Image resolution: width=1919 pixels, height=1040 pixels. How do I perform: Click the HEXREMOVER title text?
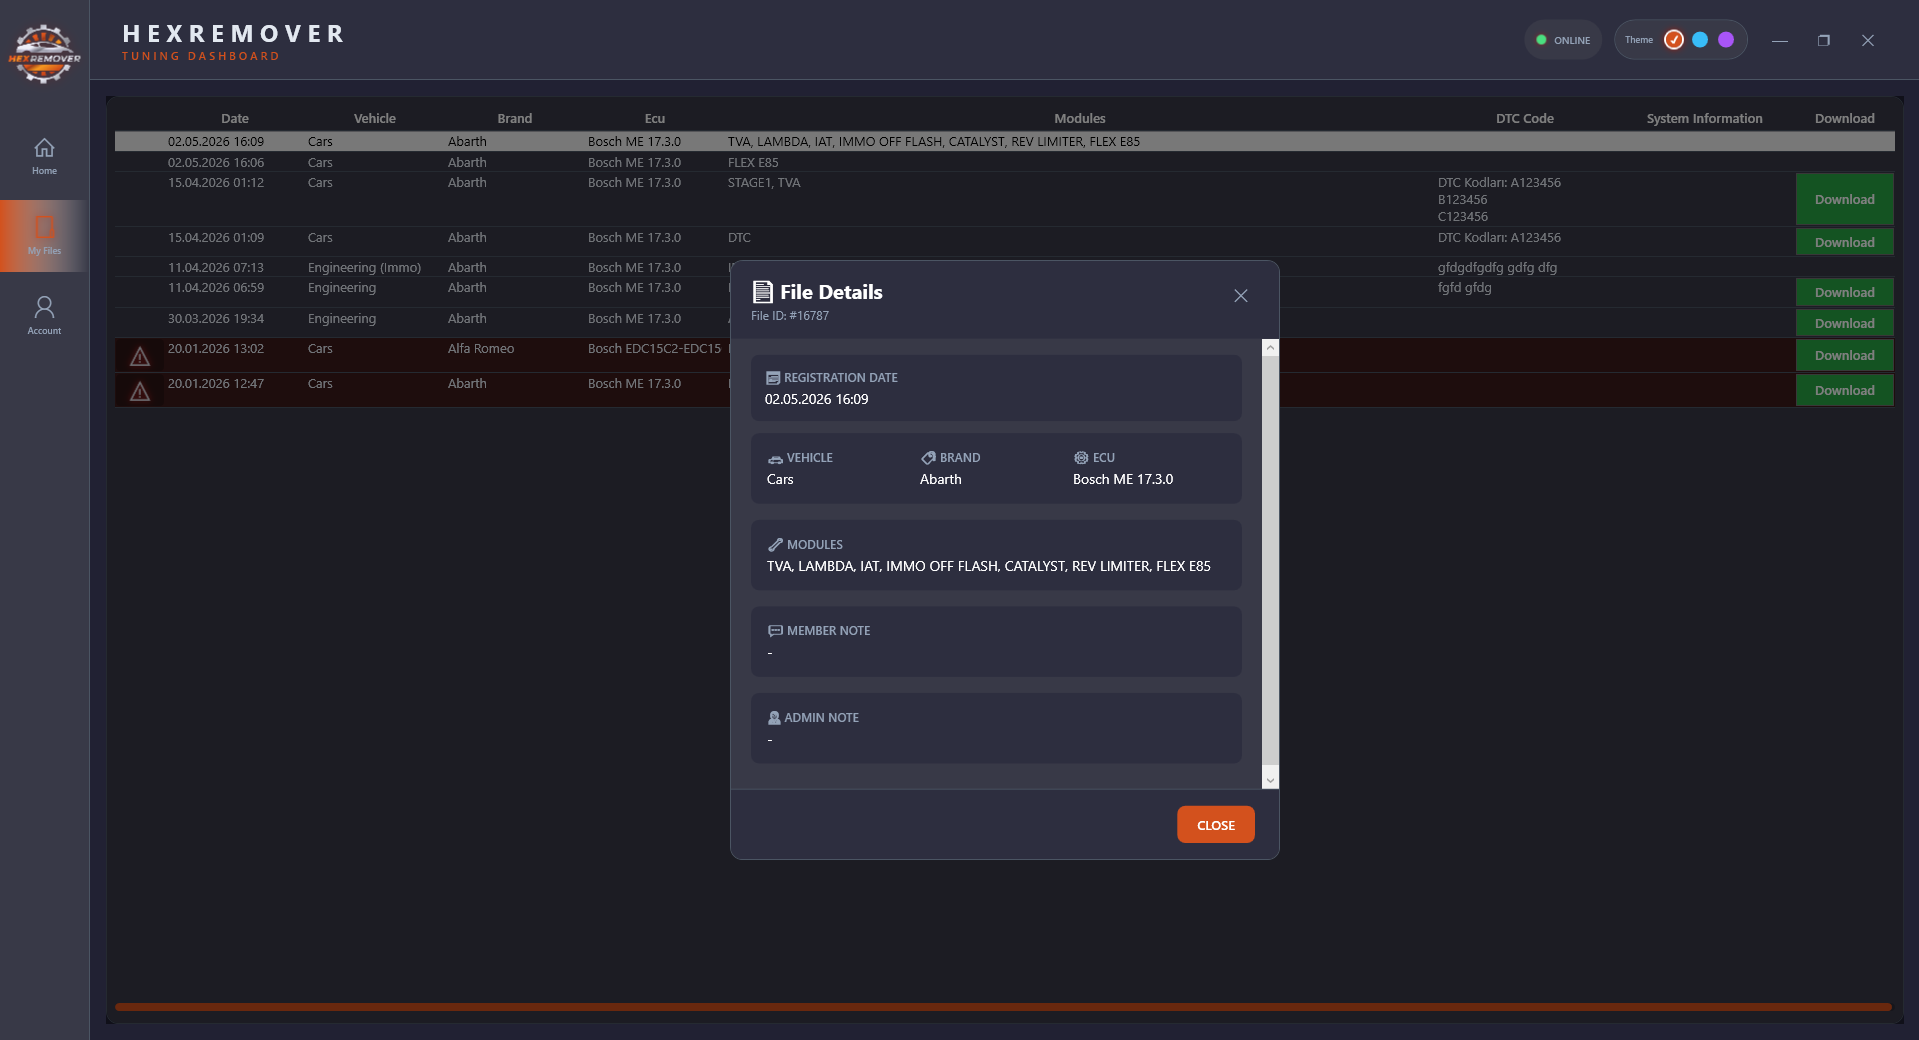click(234, 34)
